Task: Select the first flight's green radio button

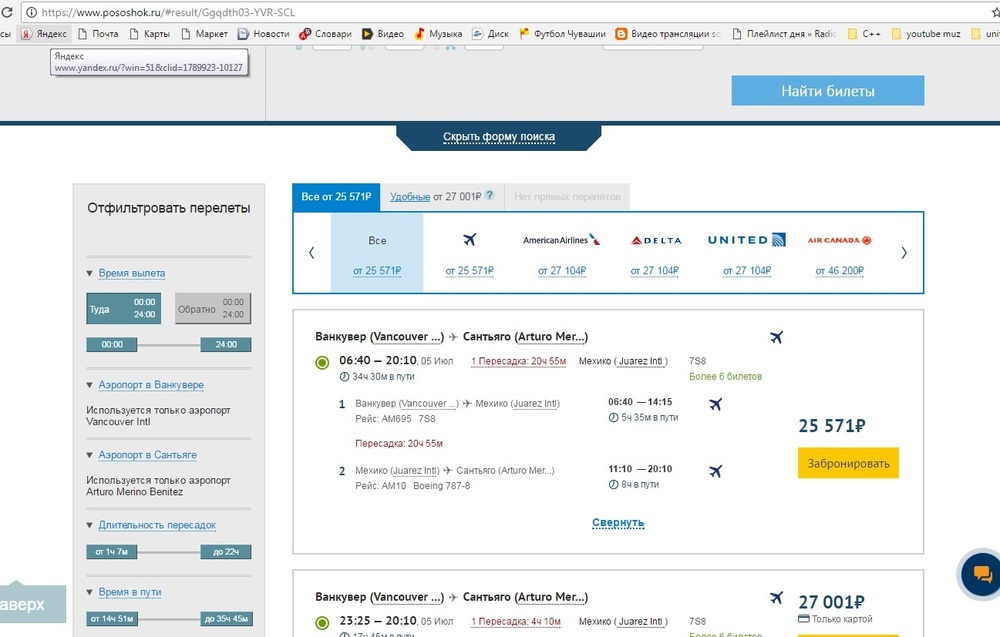Action: tap(322, 362)
